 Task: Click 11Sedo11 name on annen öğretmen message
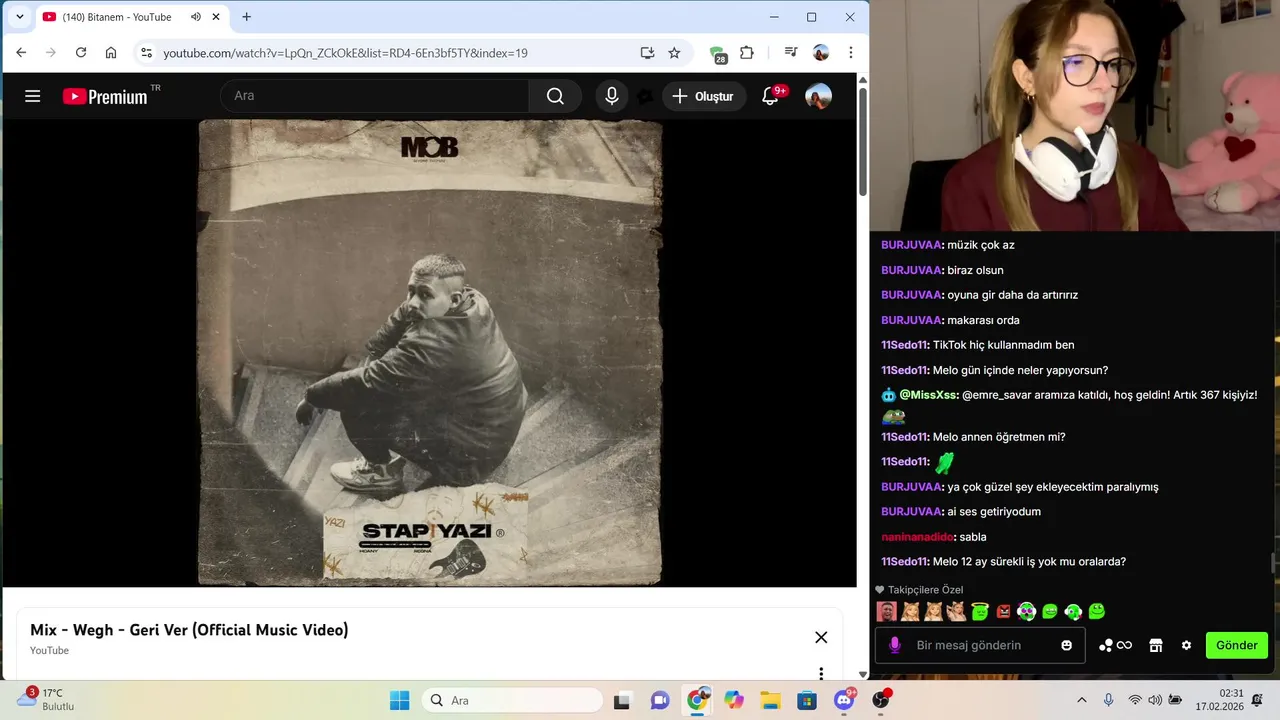point(905,437)
